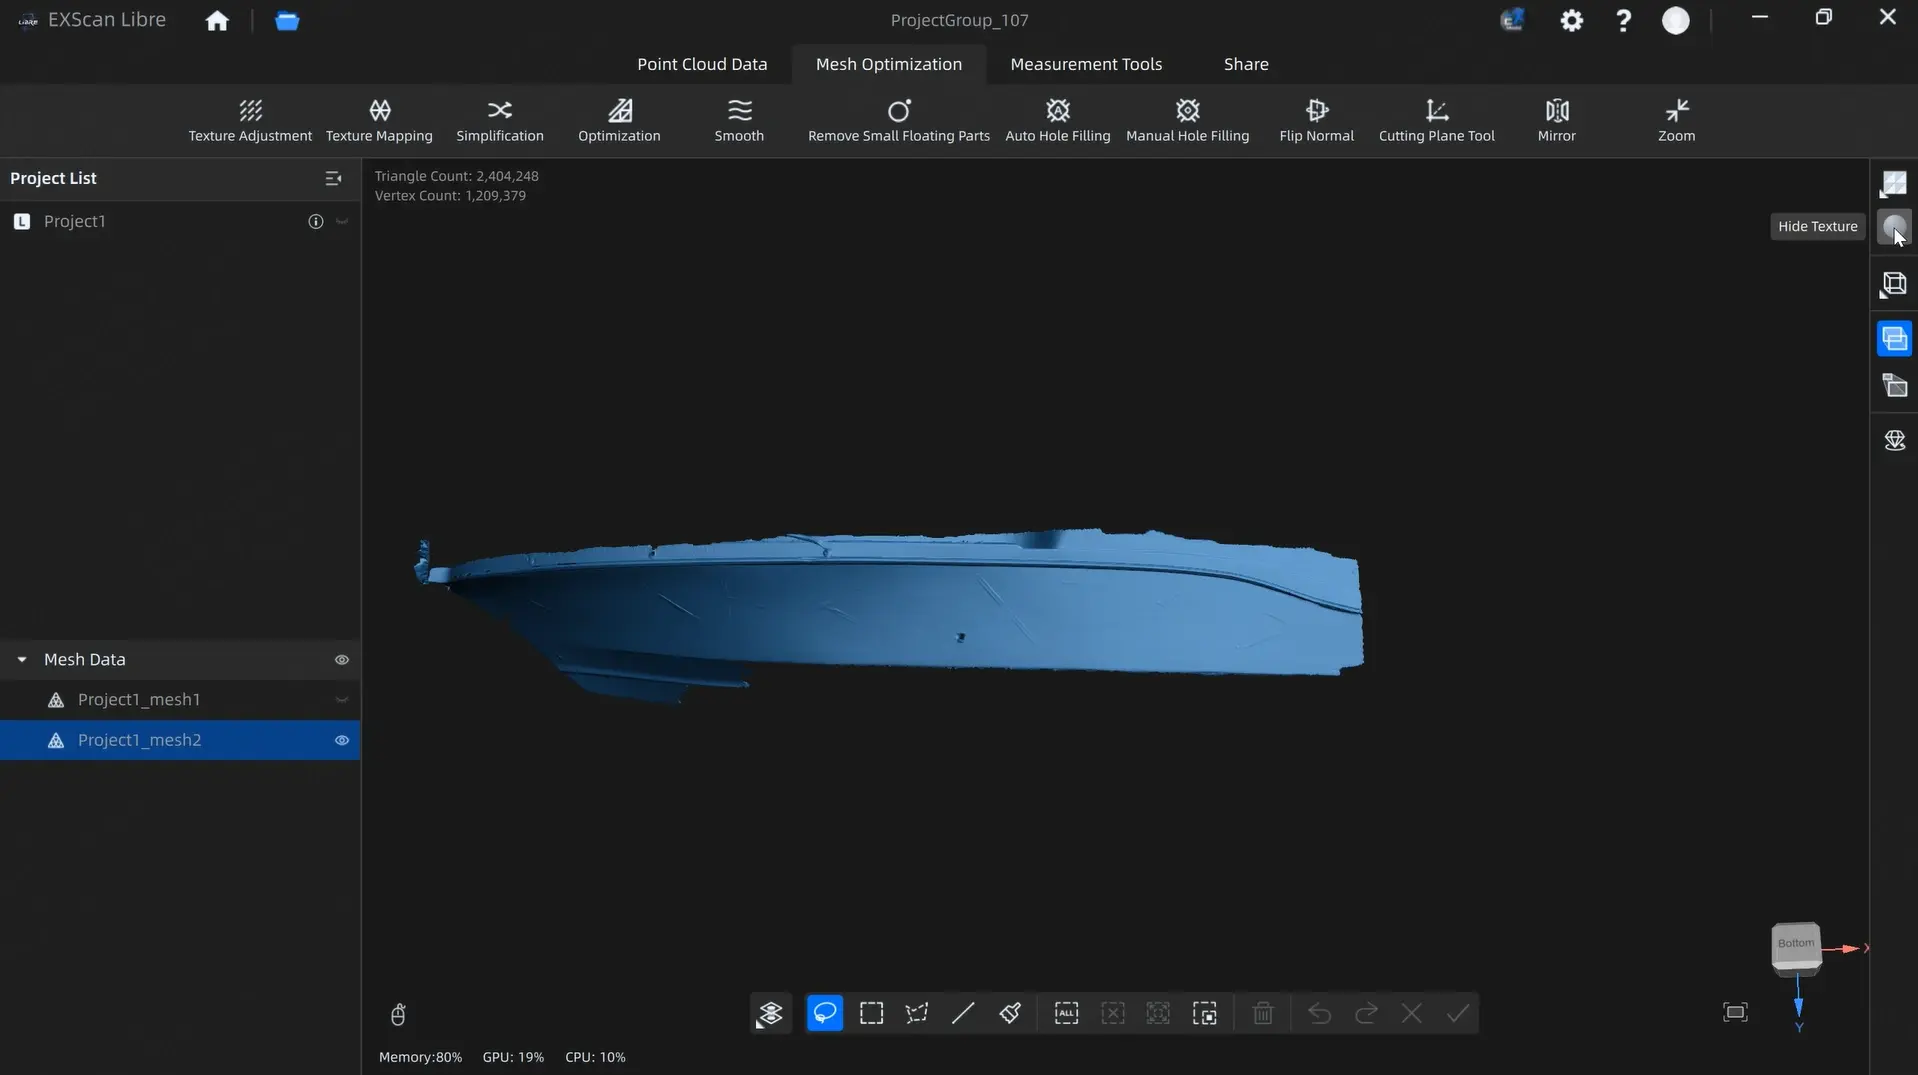The height and width of the screenshot is (1075, 1918).
Task: Click the Remove Small Floating Parts tool
Action: tap(898, 120)
